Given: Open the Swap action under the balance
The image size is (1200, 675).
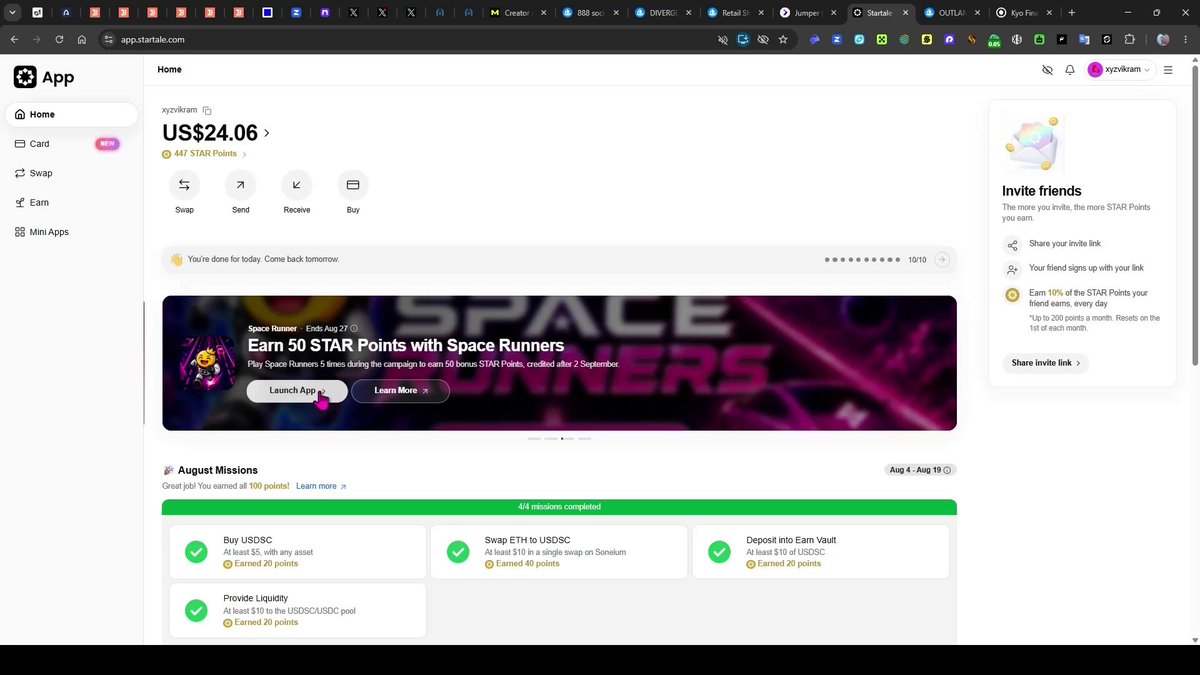Looking at the screenshot, I should point(184,185).
